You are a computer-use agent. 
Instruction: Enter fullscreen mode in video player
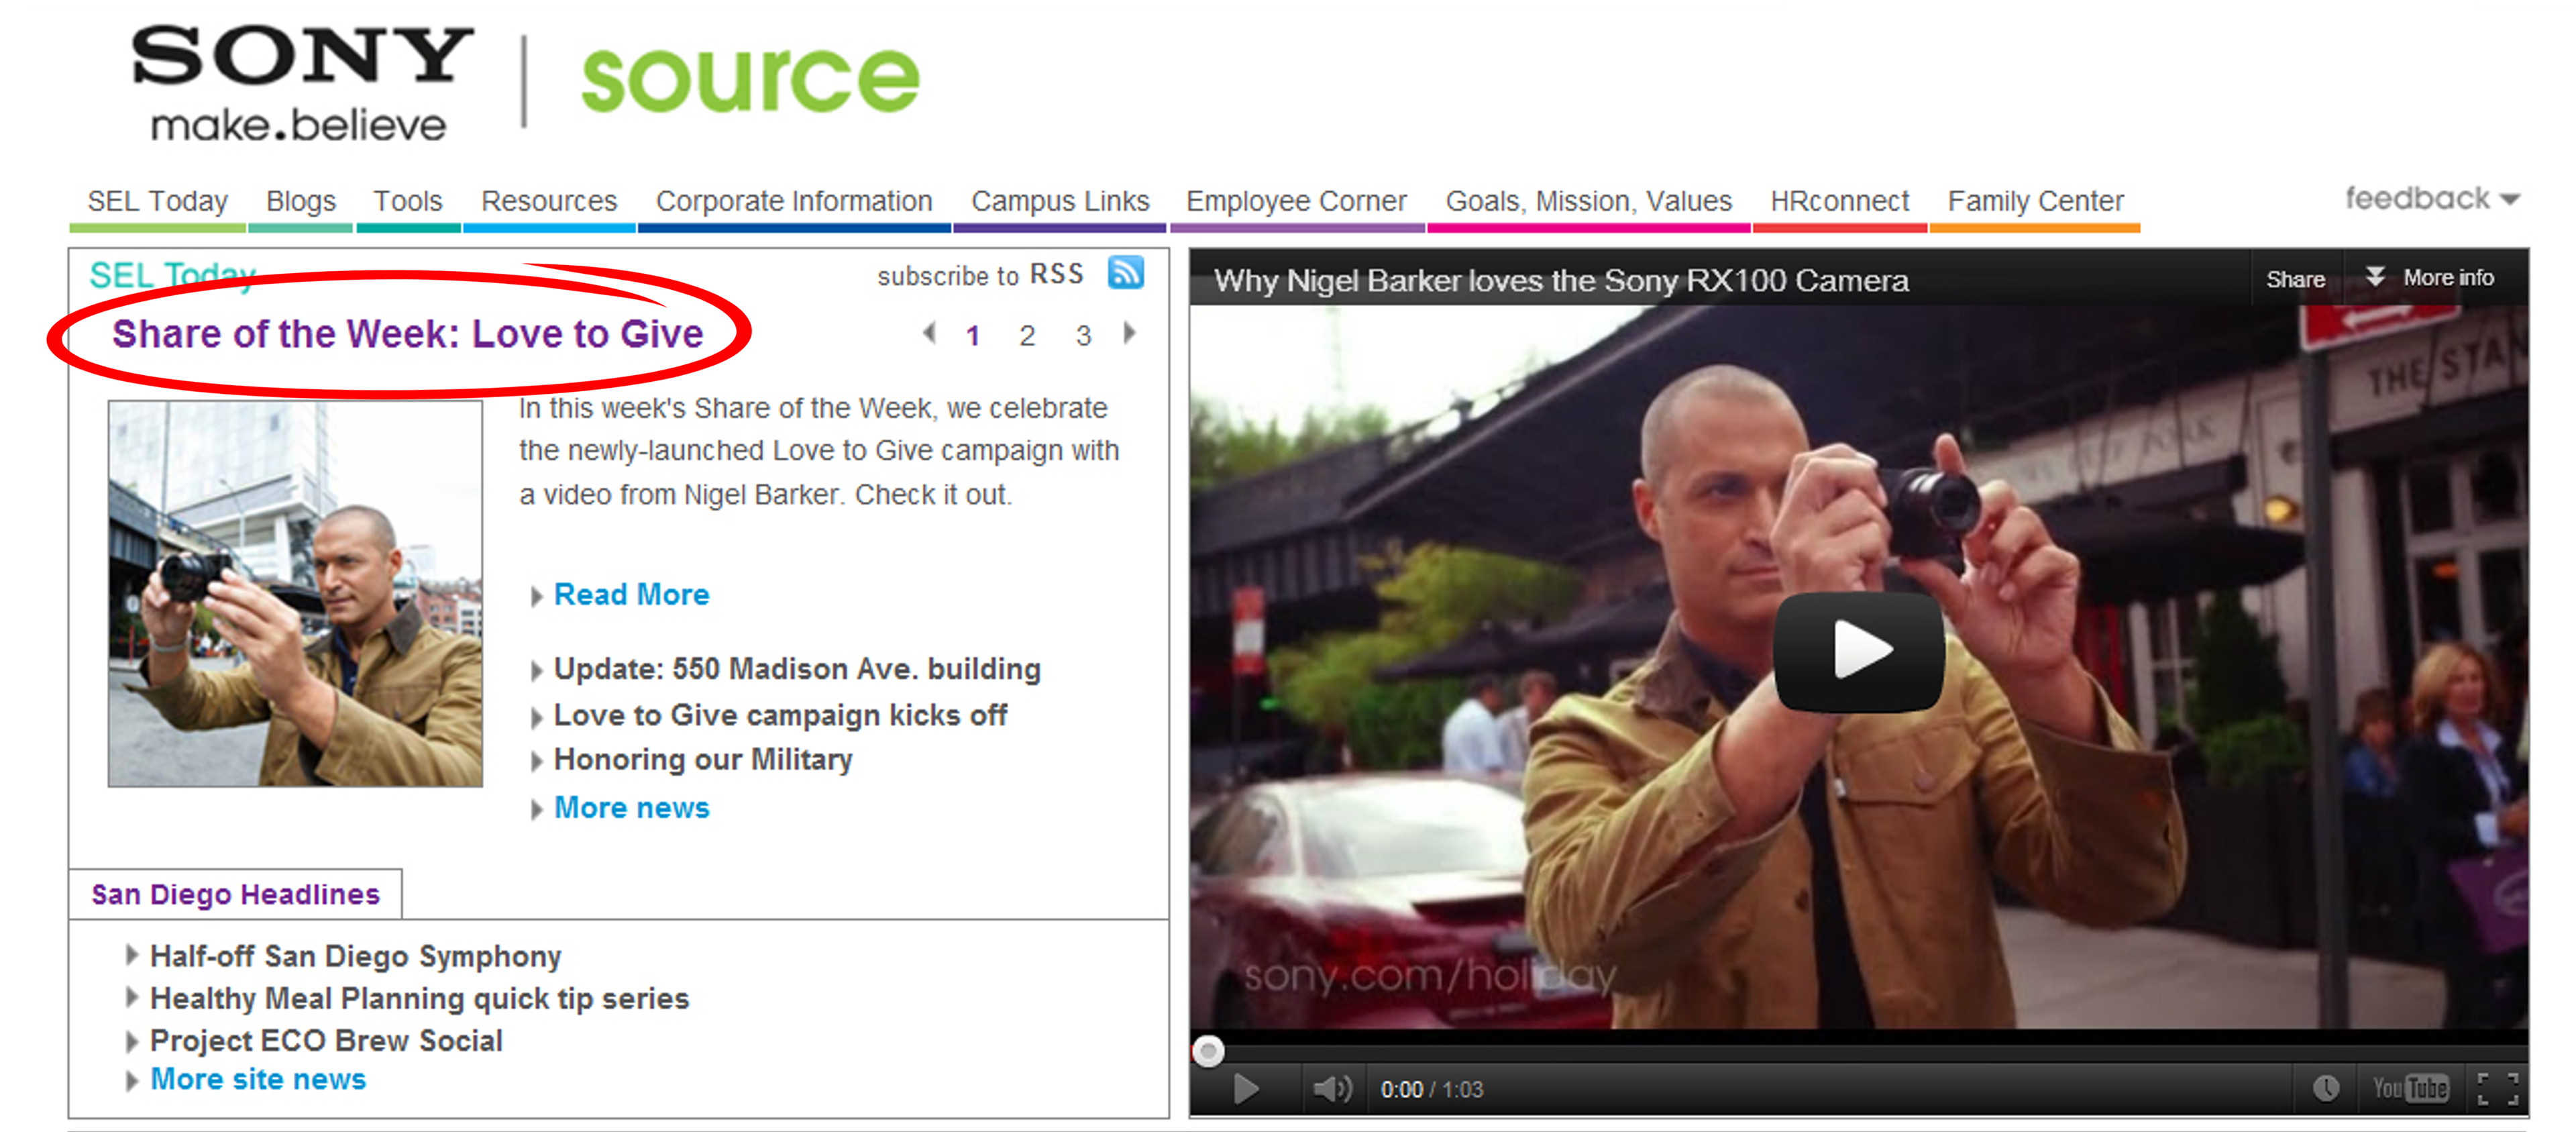click(2498, 1088)
